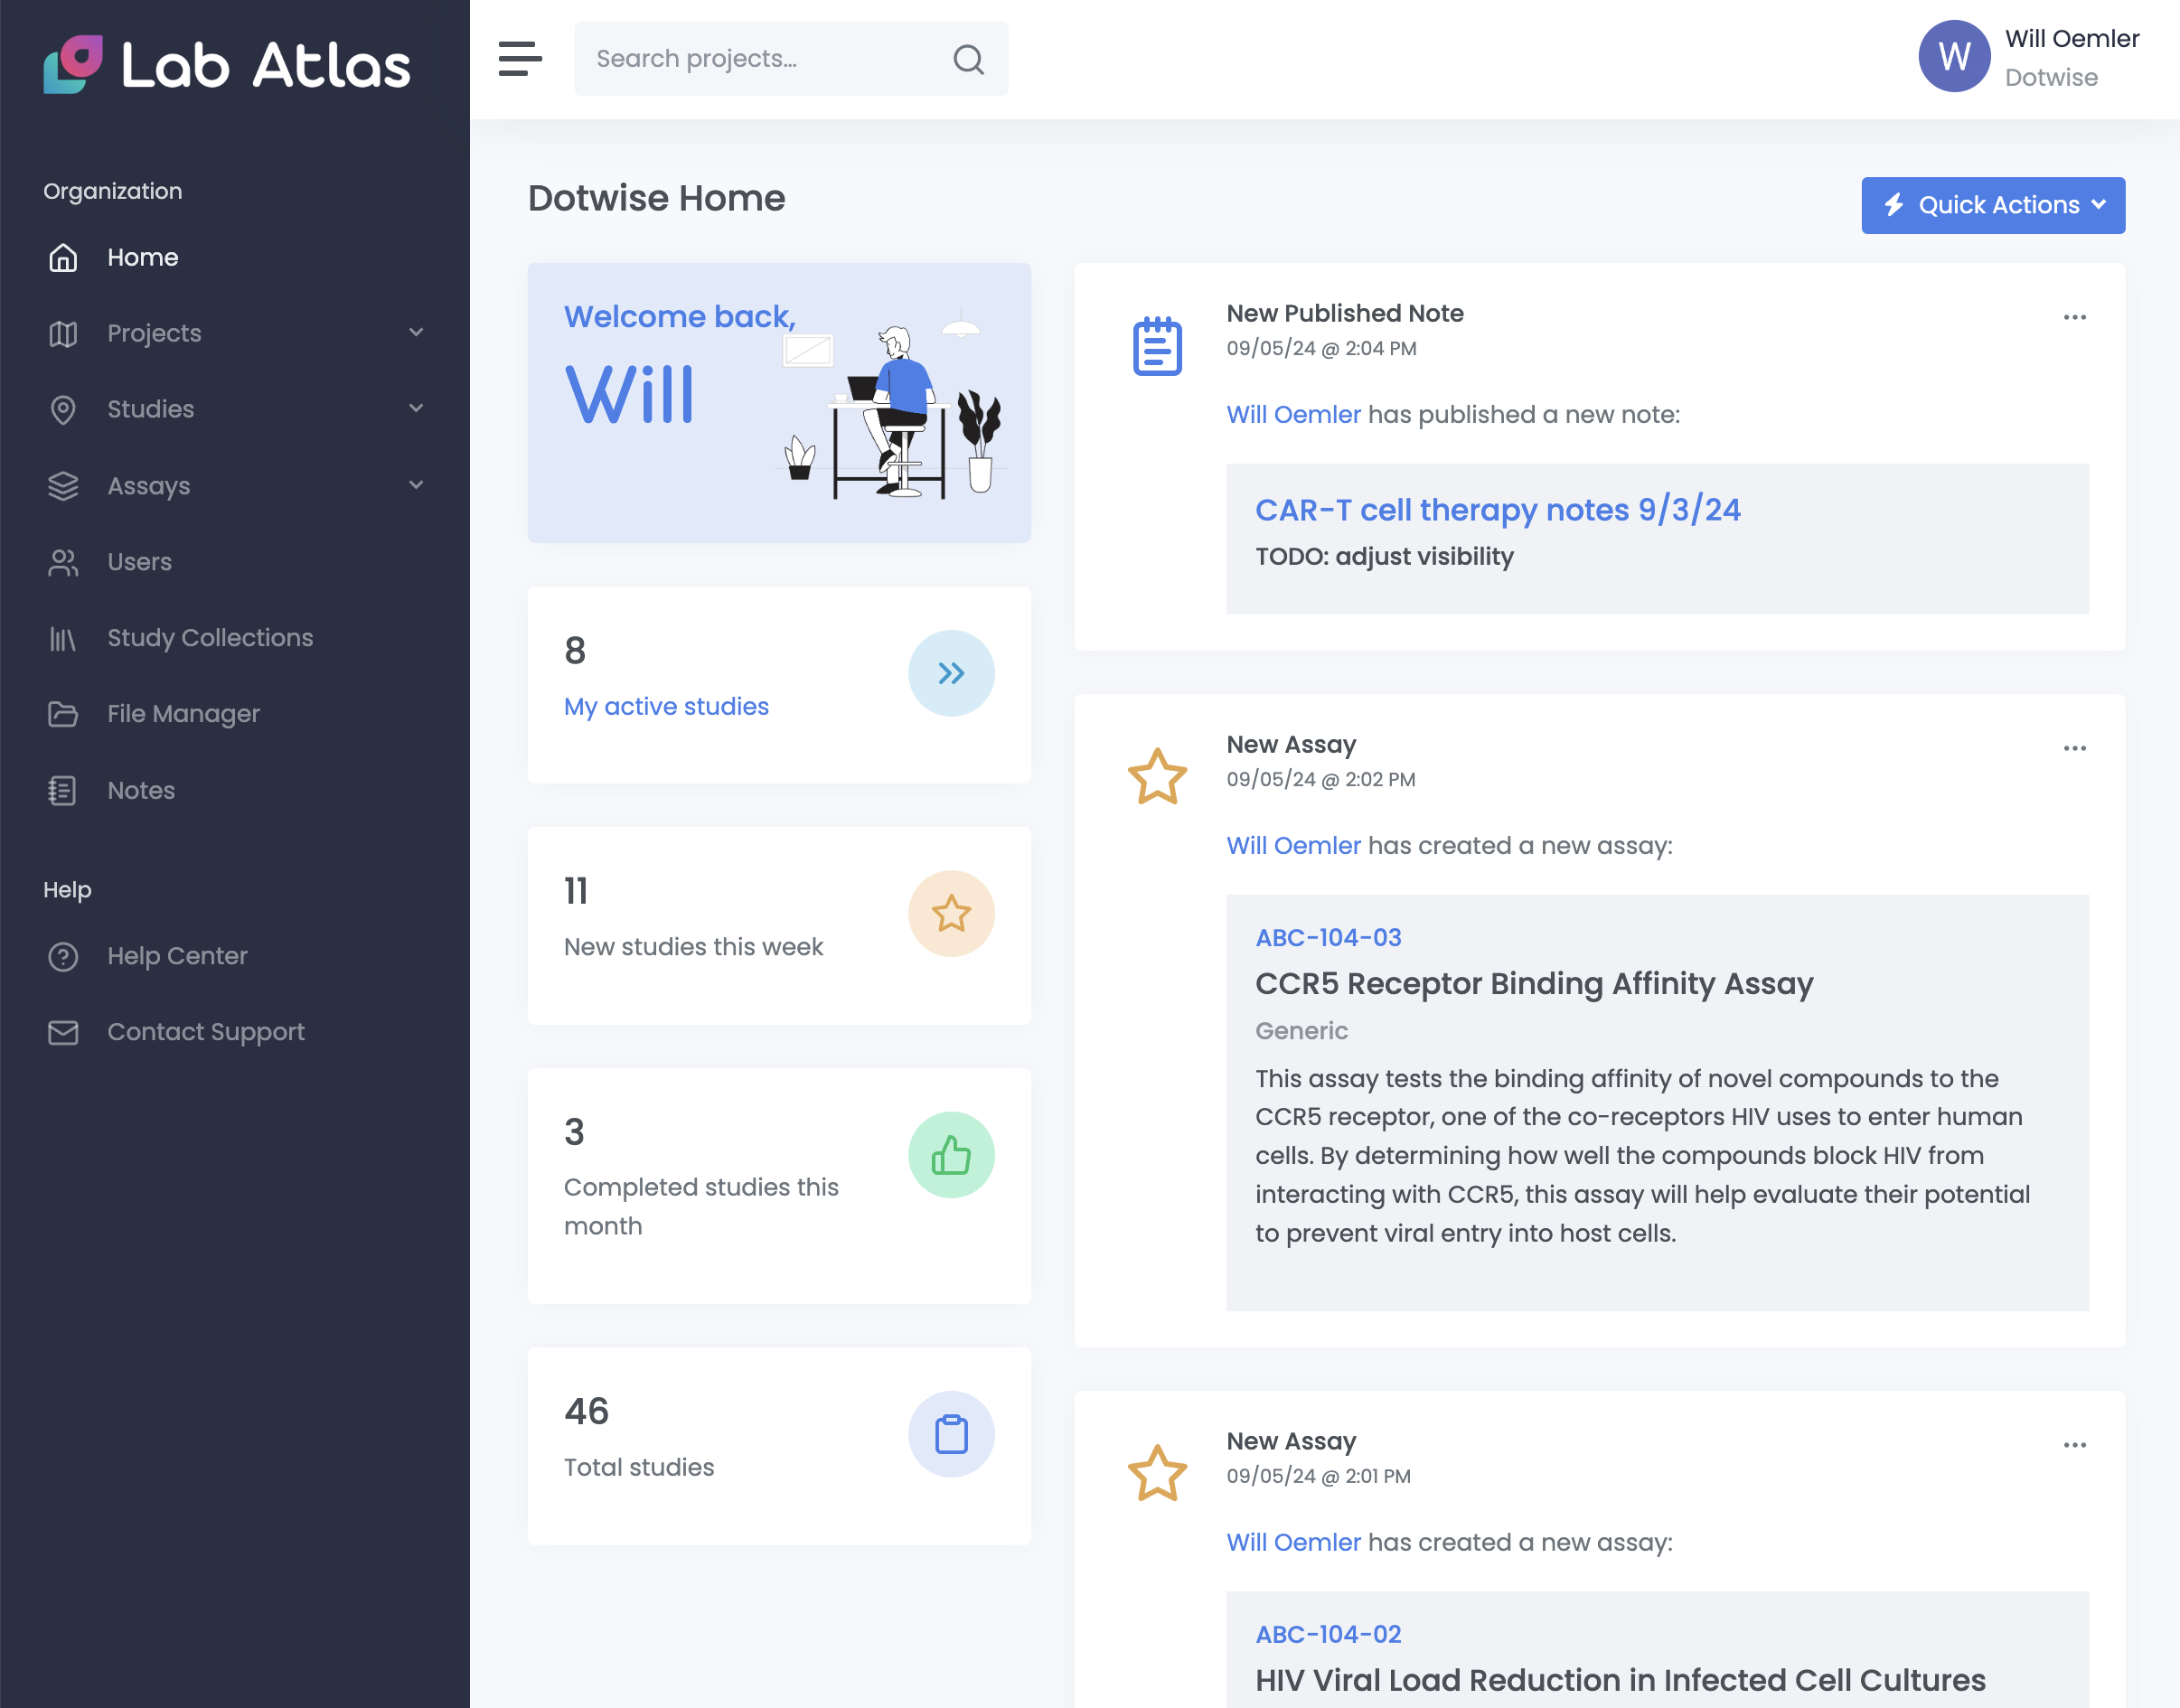Expand the Assays submenu chevron
Screen dimensions: 2180x1708
(417, 485)
